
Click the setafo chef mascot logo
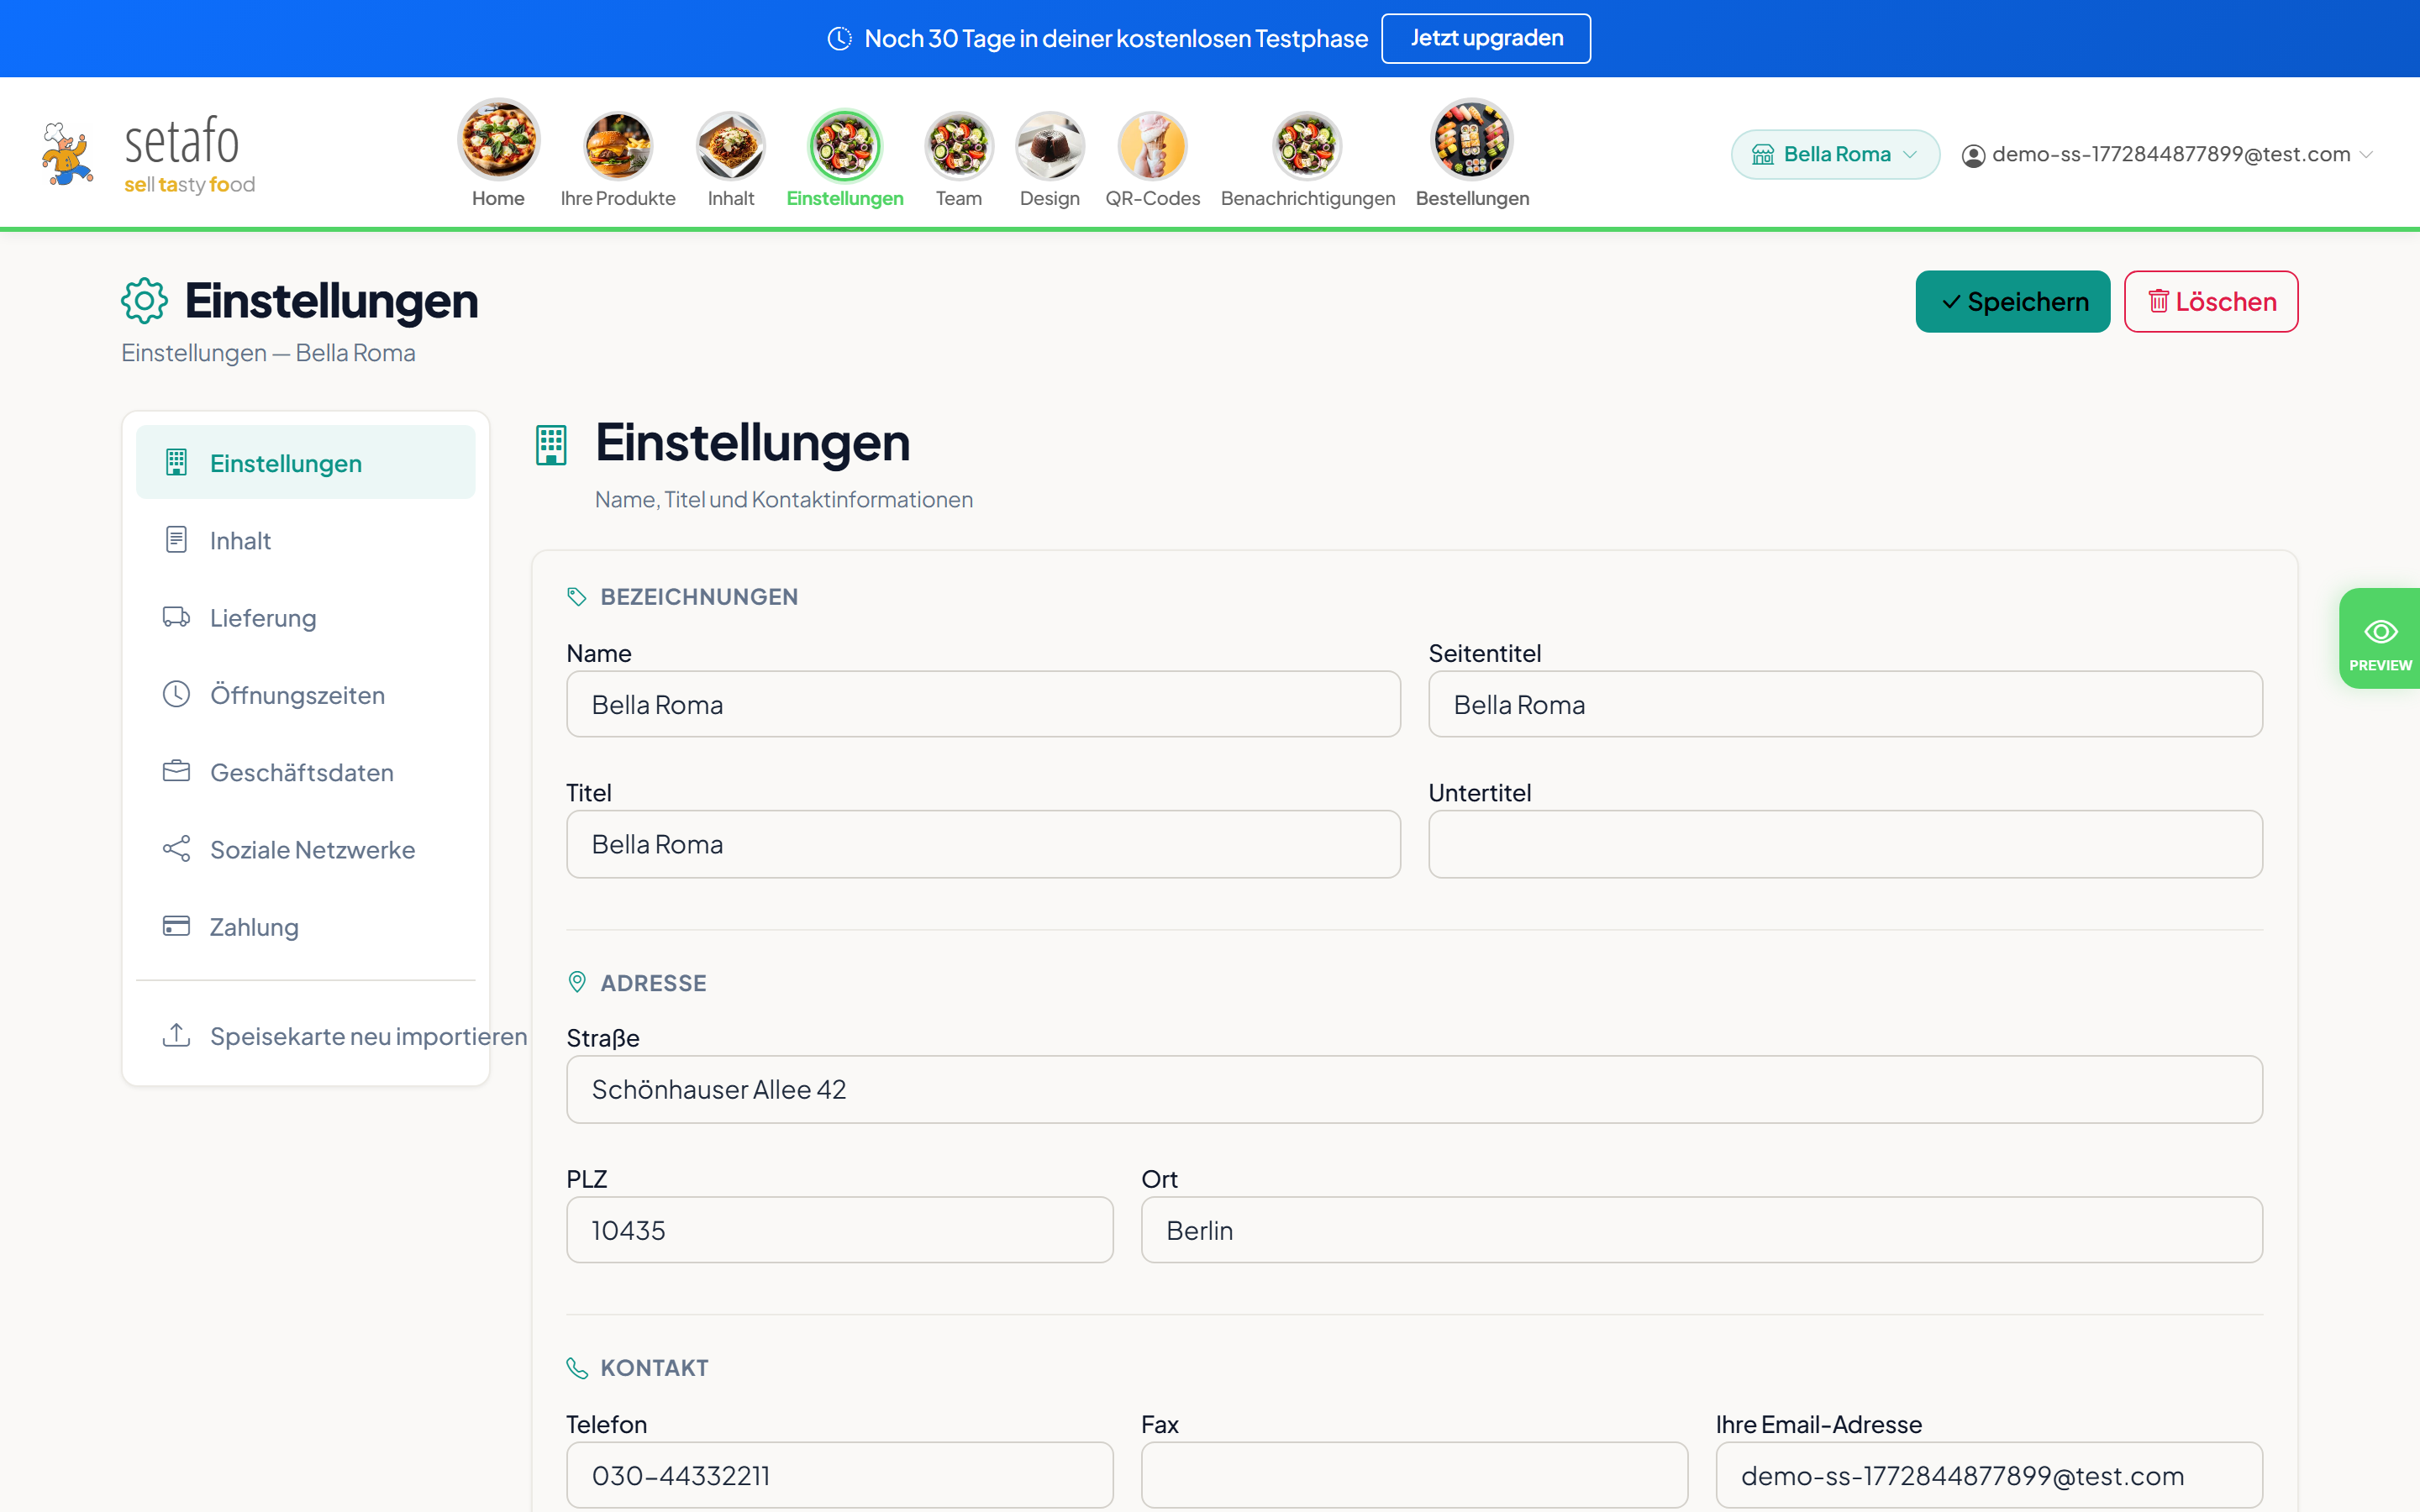(67, 154)
